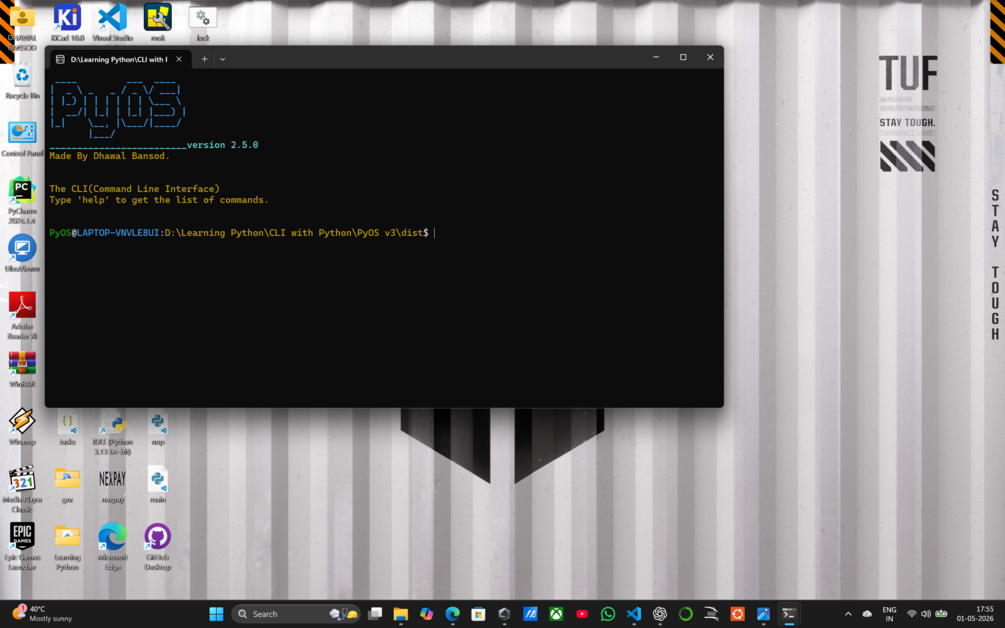The width and height of the screenshot is (1005, 628).
Task: Select the KiCad 10.0 desktop shortcut
Action: click(67, 22)
